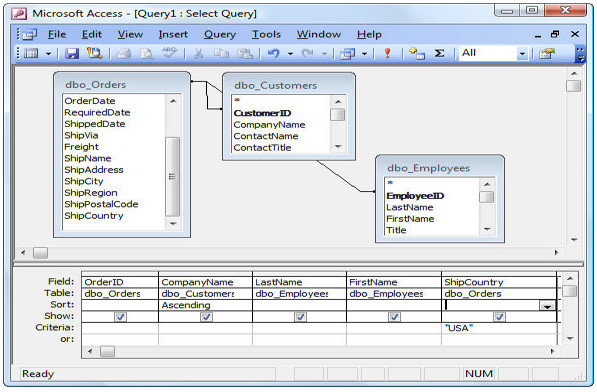
Task: Uncheck Show box for FirstName column
Action: tap(394, 317)
